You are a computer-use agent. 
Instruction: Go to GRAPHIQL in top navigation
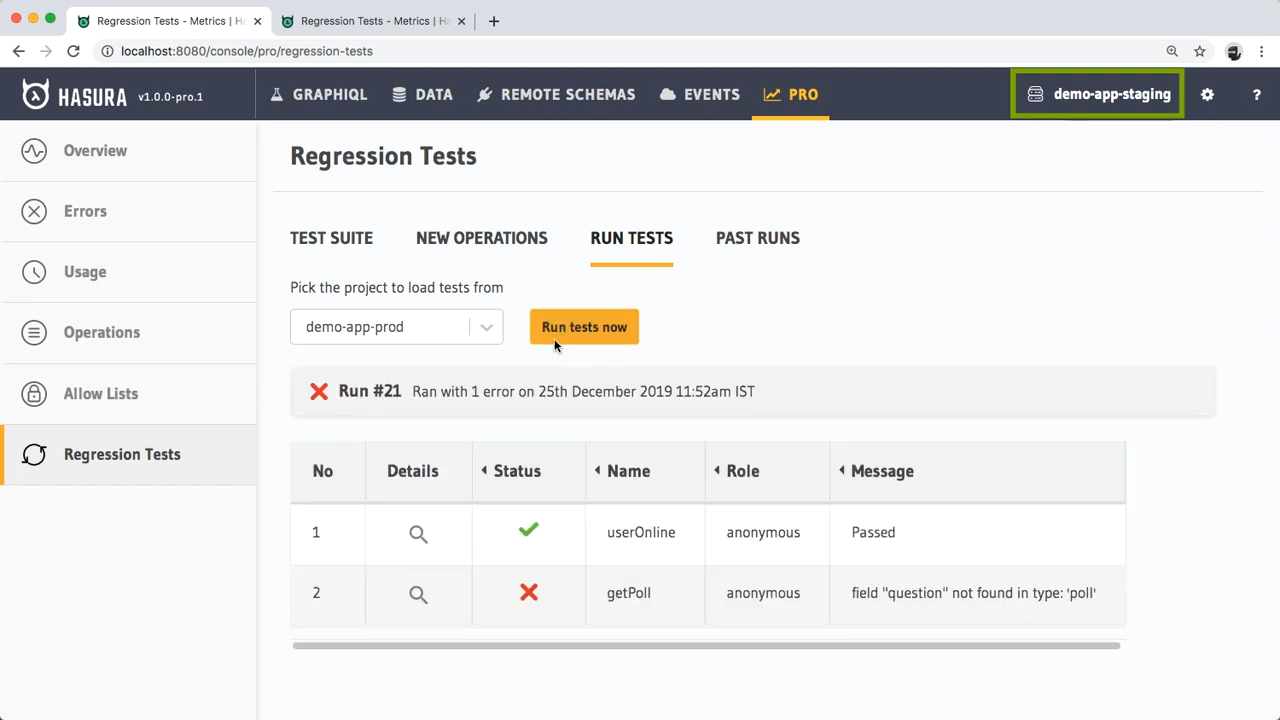[319, 94]
